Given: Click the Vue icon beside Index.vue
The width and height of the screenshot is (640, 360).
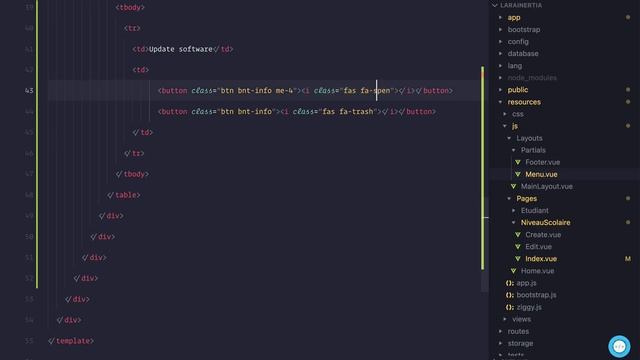Looking at the screenshot, I should pyautogui.click(x=518, y=259).
